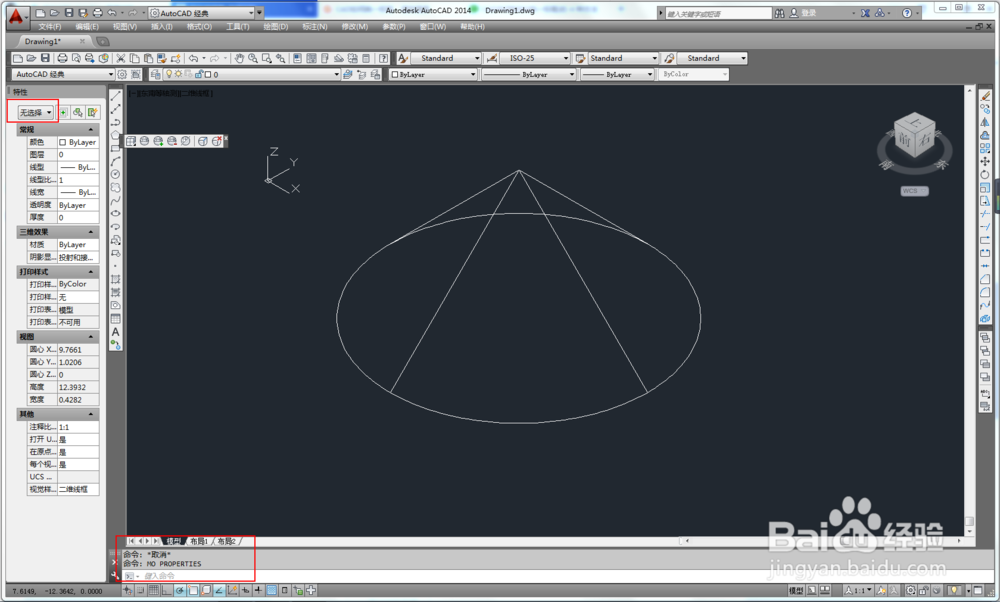
Task: Toggle Polar Tracking in status bar
Action: tap(180, 591)
